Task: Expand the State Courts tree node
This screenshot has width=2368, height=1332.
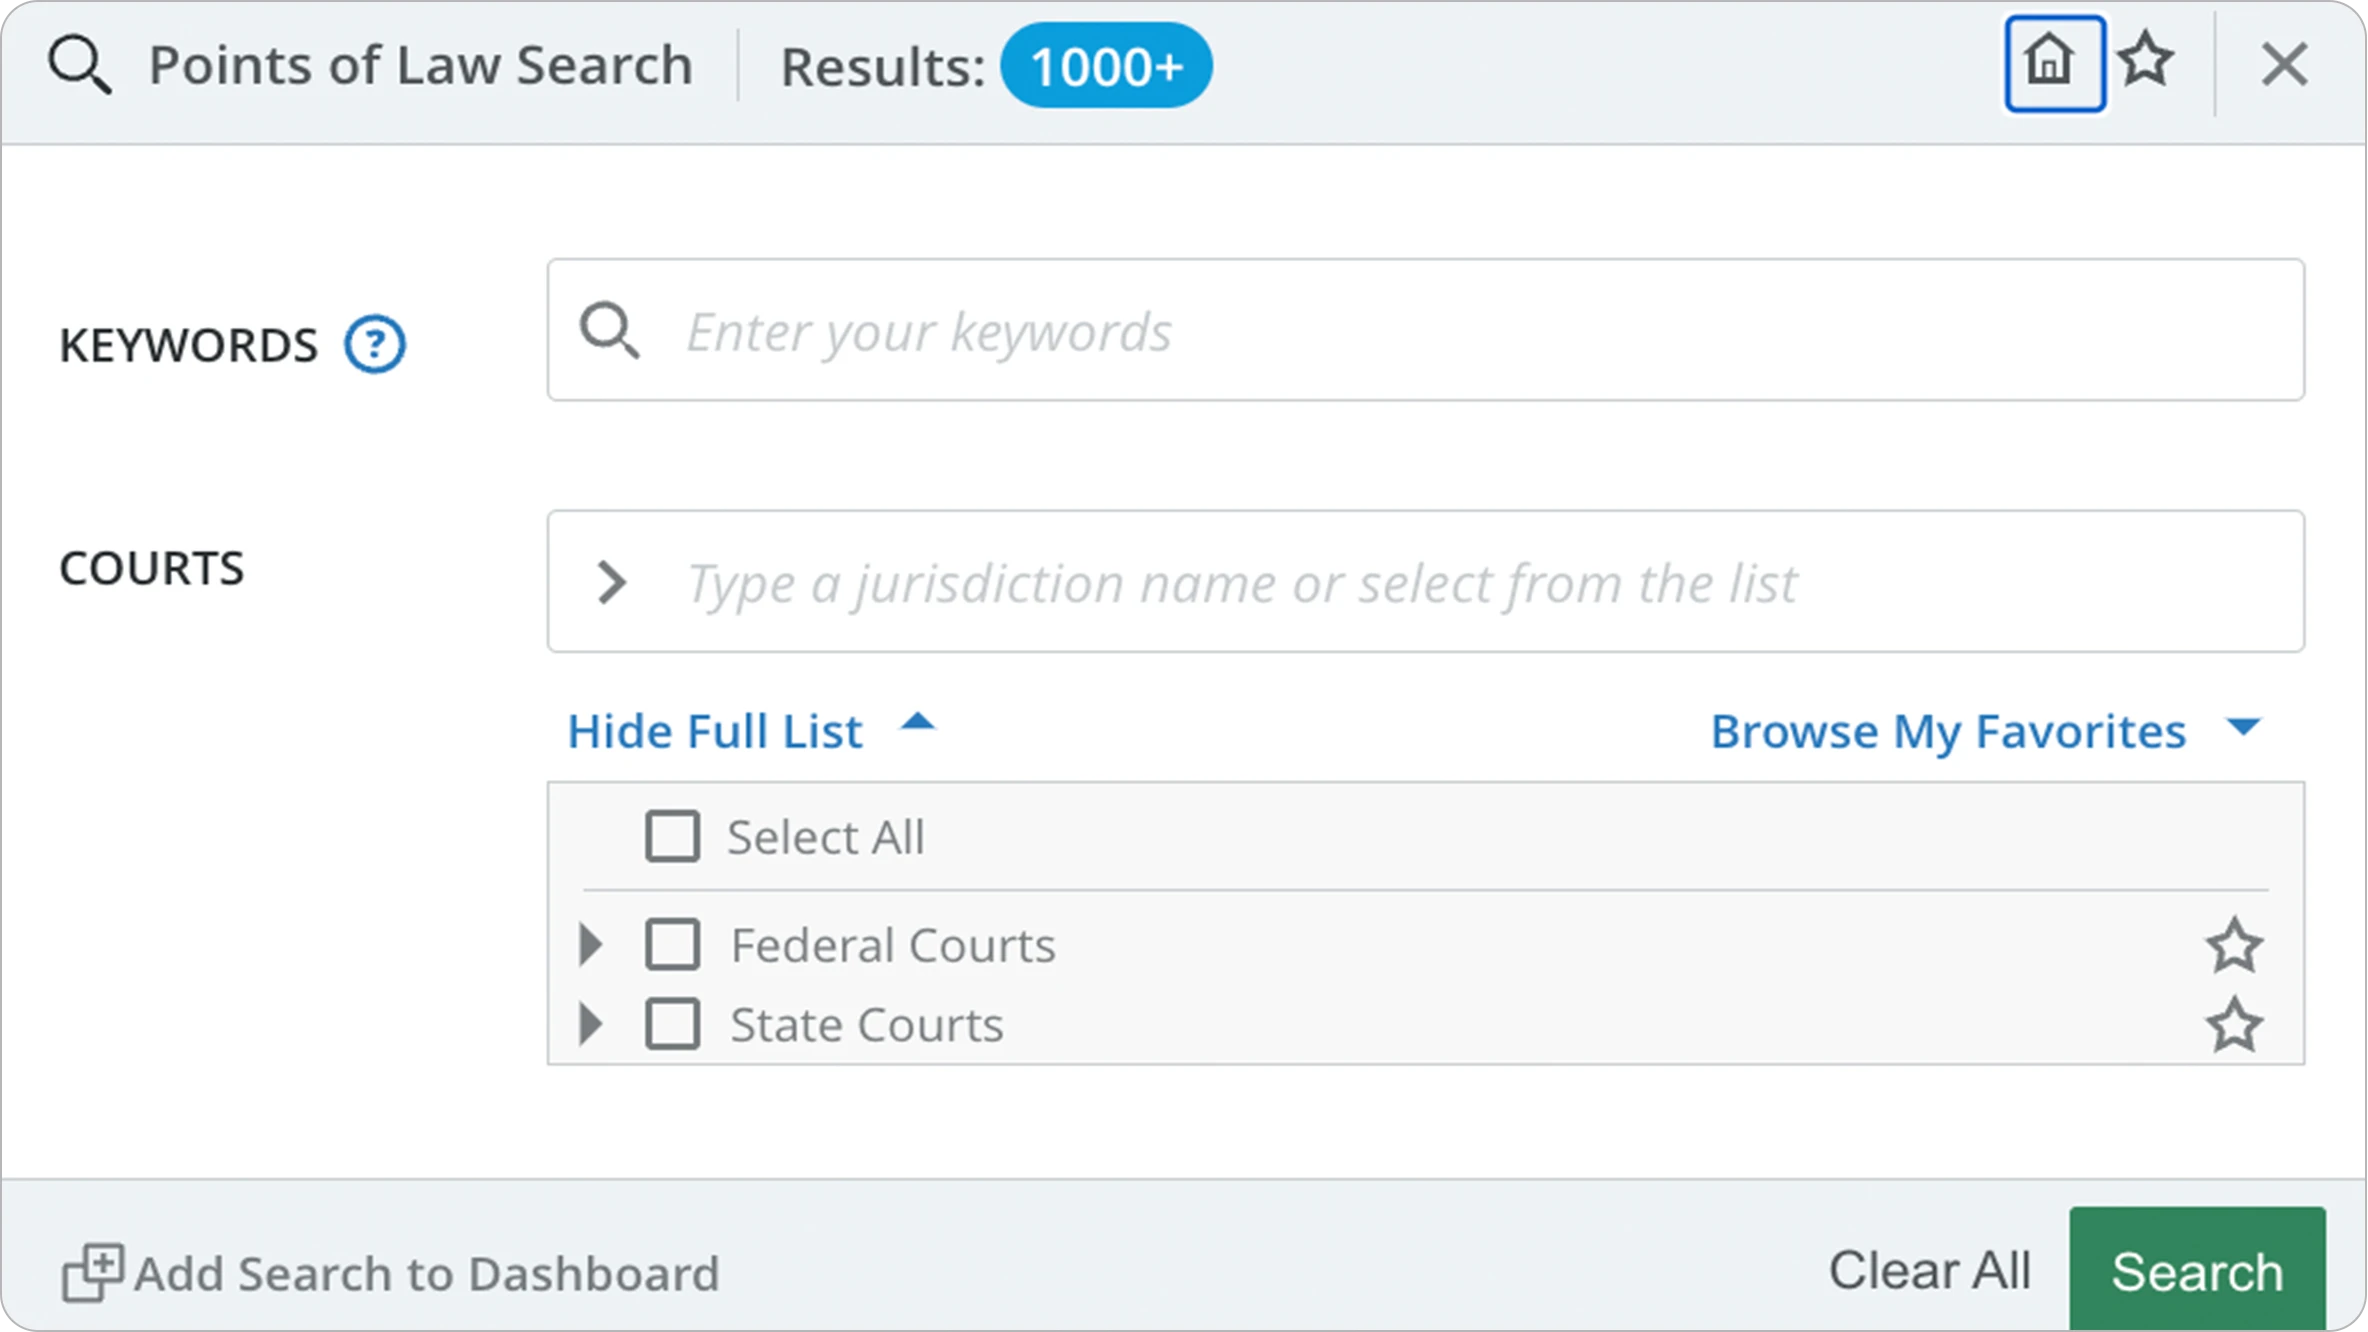Action: (591, 1024)
